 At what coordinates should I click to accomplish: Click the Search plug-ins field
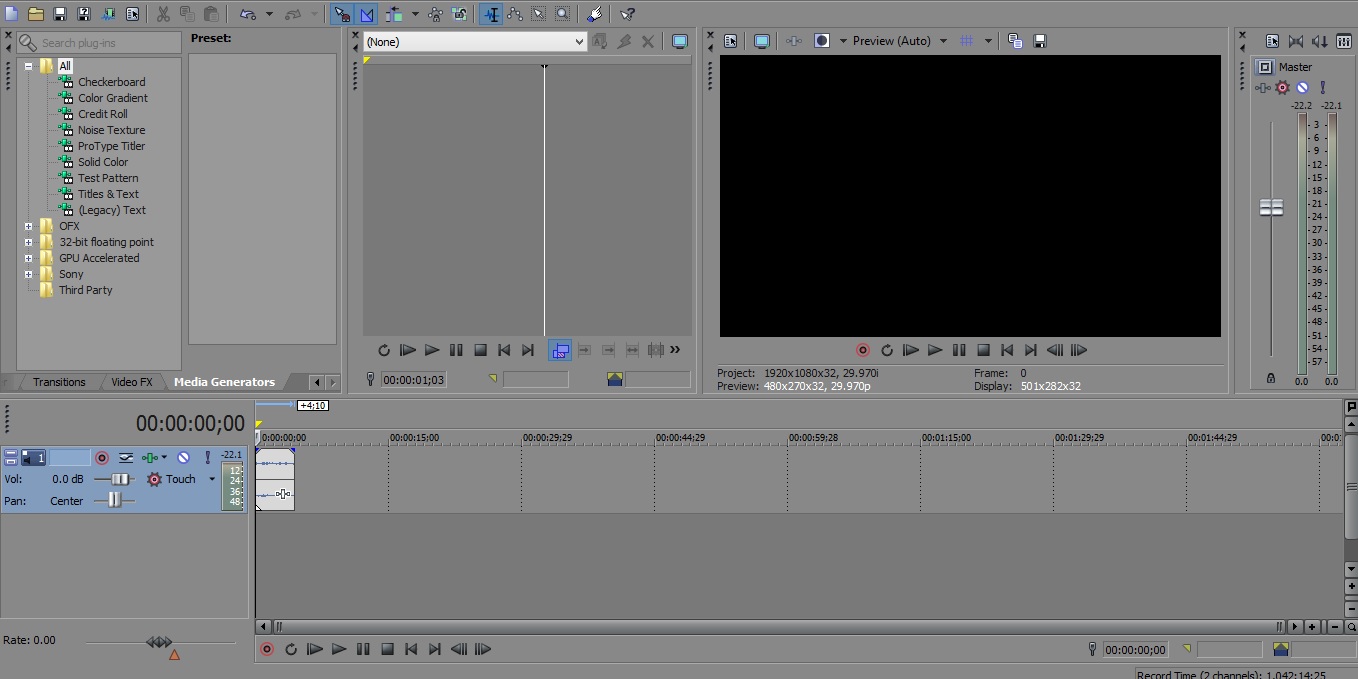point(99,43)
